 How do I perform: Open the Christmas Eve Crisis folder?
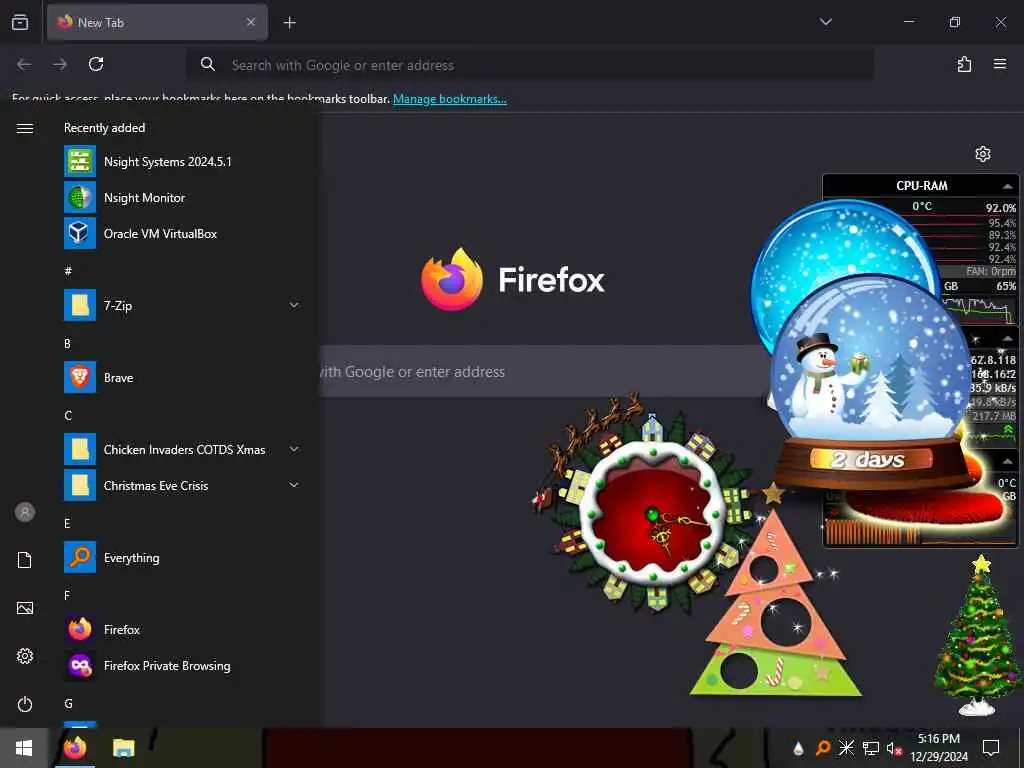coord(180,485)
